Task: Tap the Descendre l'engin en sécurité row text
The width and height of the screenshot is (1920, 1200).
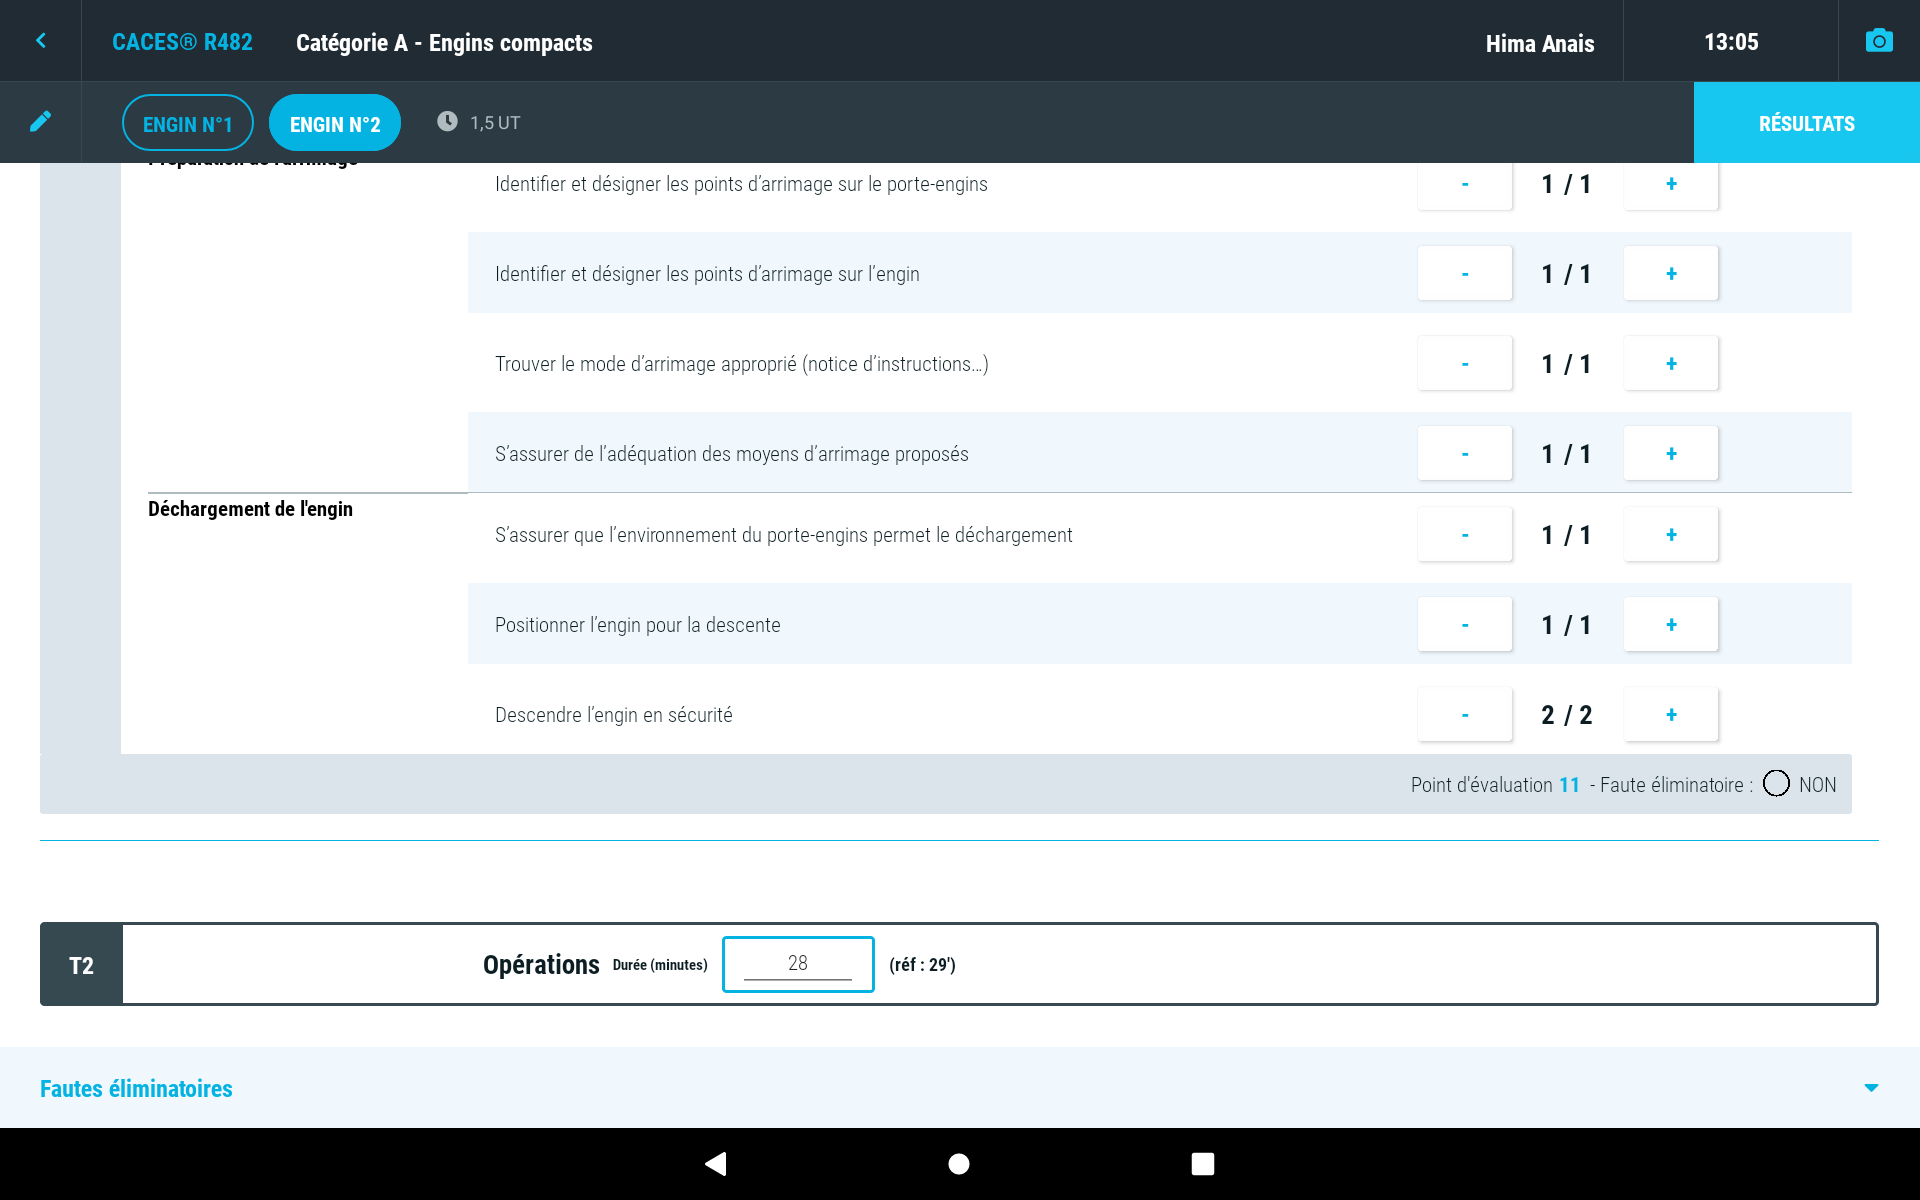Action: point(614,715)
